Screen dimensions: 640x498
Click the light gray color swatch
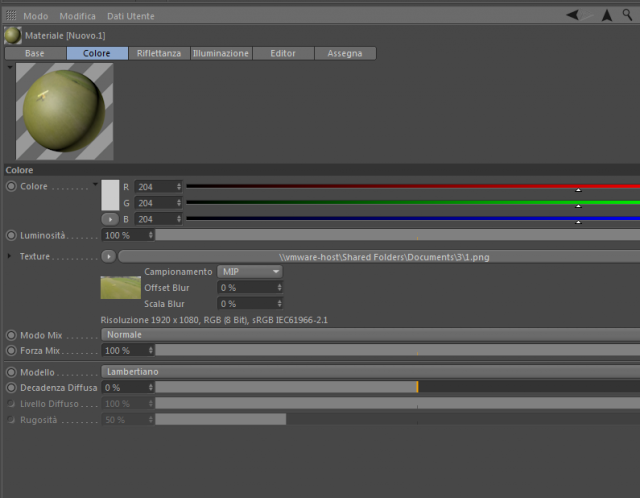tap(110, 195)
